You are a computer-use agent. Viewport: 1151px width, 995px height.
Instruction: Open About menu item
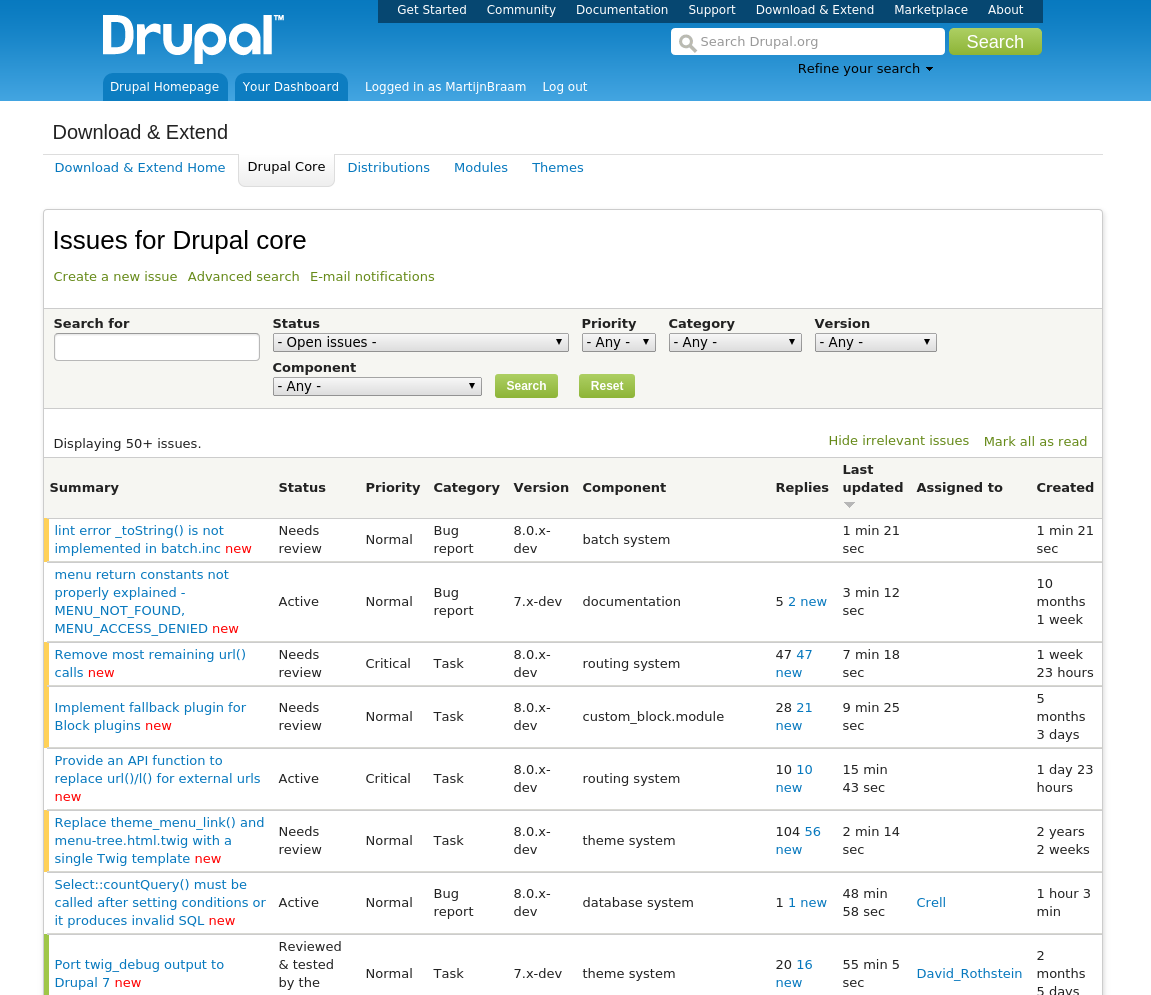1005,10
